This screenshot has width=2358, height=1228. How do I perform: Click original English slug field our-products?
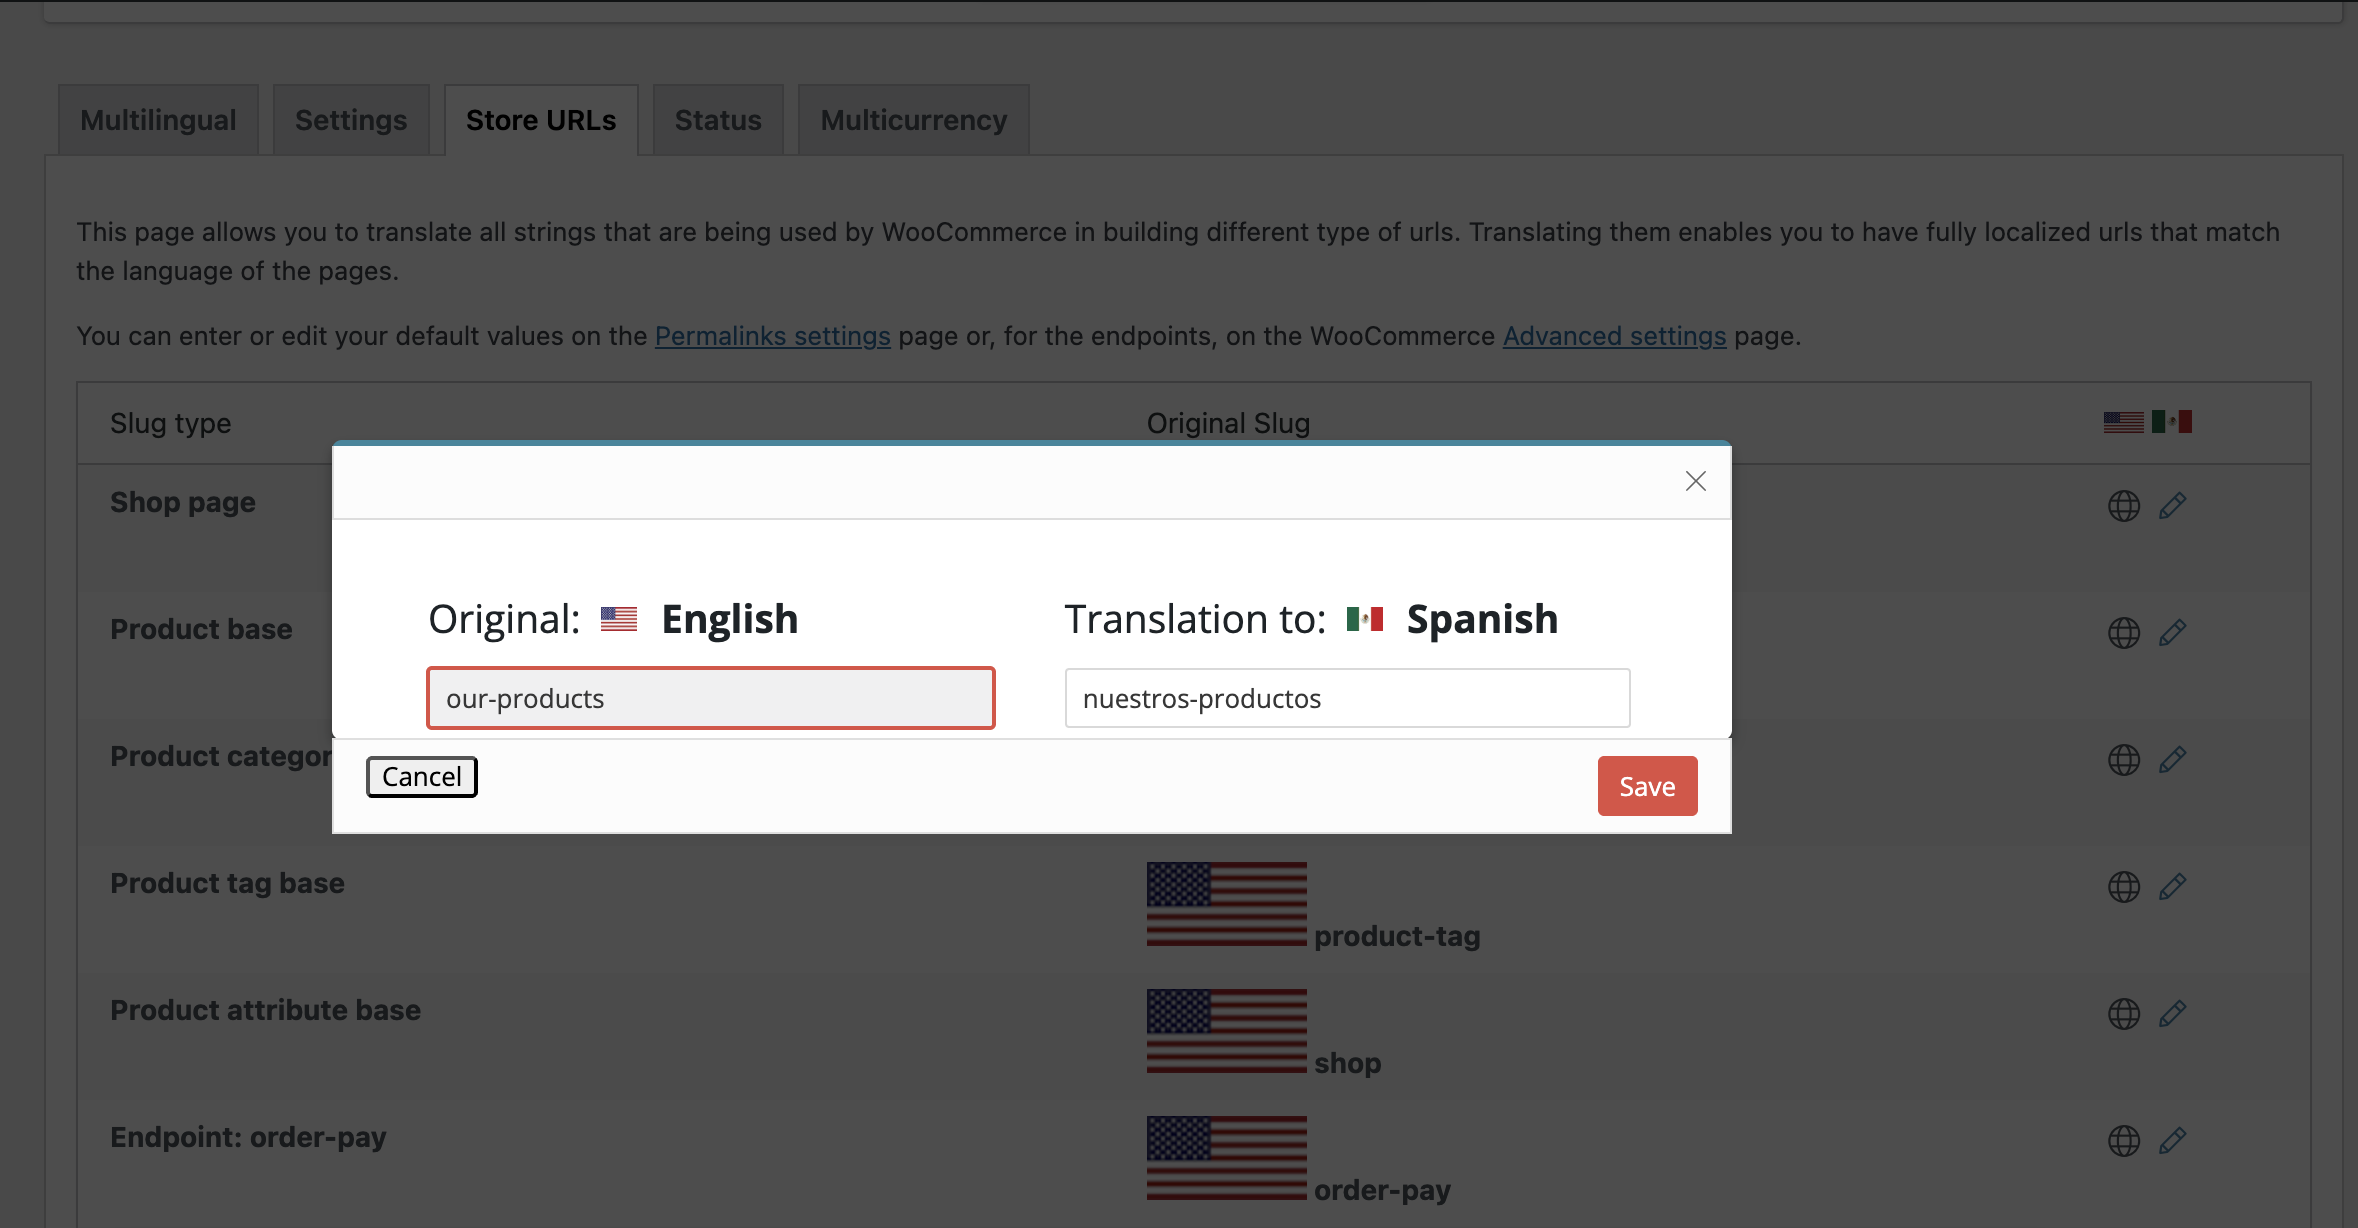click(711, 698)
